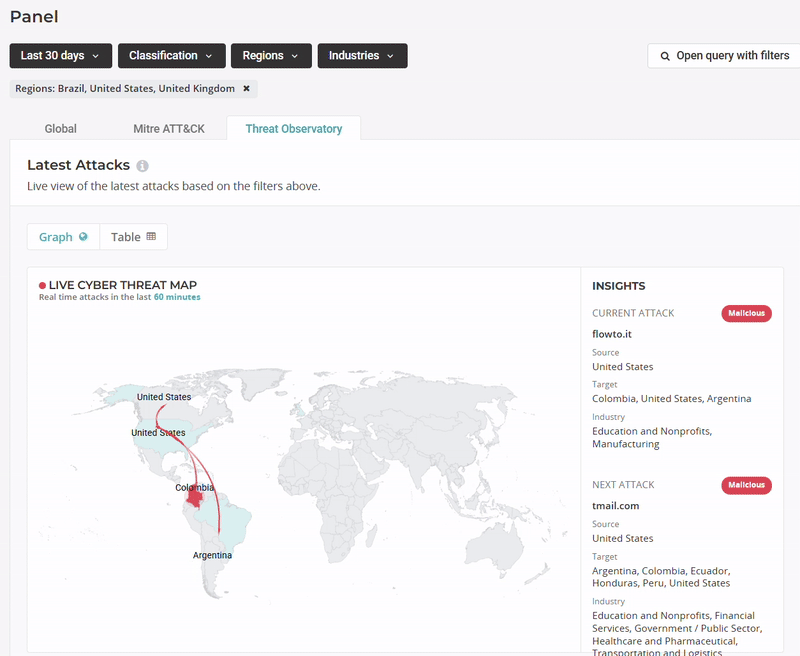Click the globe icon next to Graph
This screenshot has width=800, height=656.
pos(83,237)
